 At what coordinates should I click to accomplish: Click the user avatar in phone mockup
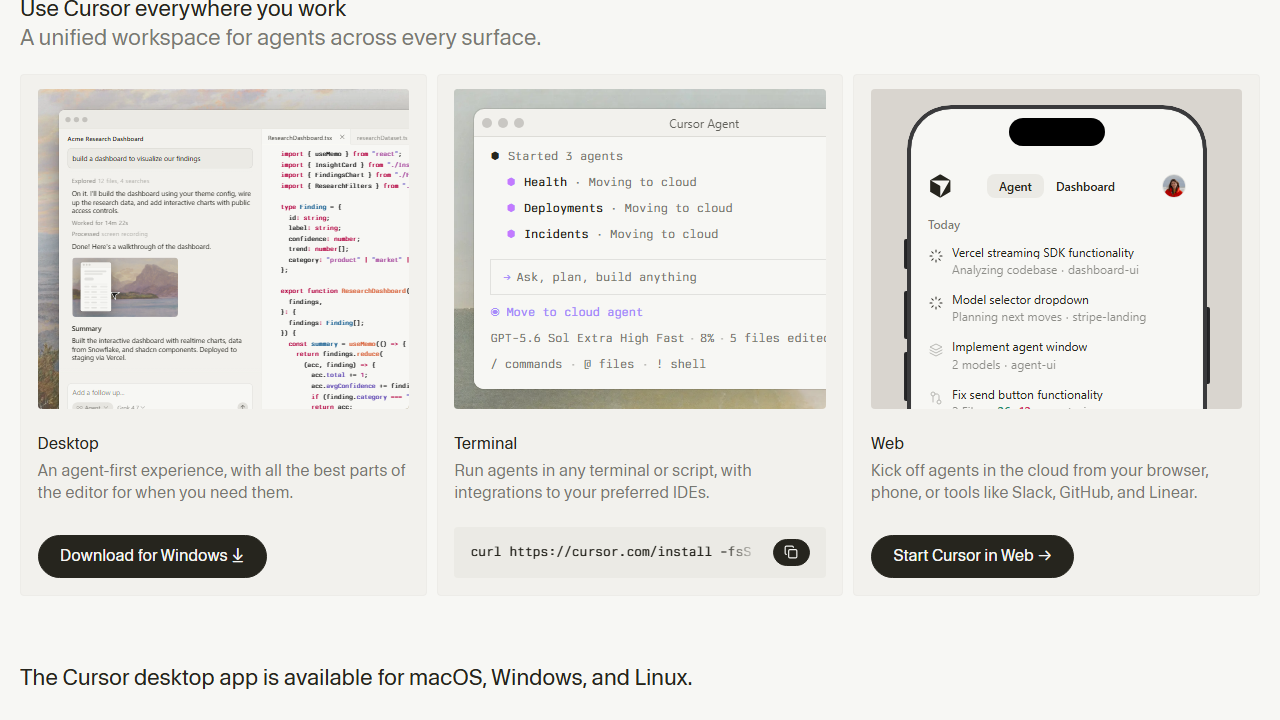coord(1174,186)
